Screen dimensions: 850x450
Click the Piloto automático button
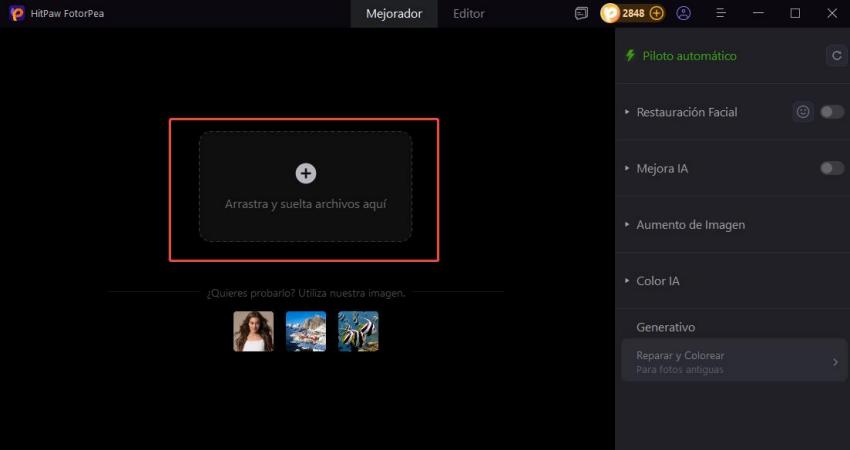point(688,56)
